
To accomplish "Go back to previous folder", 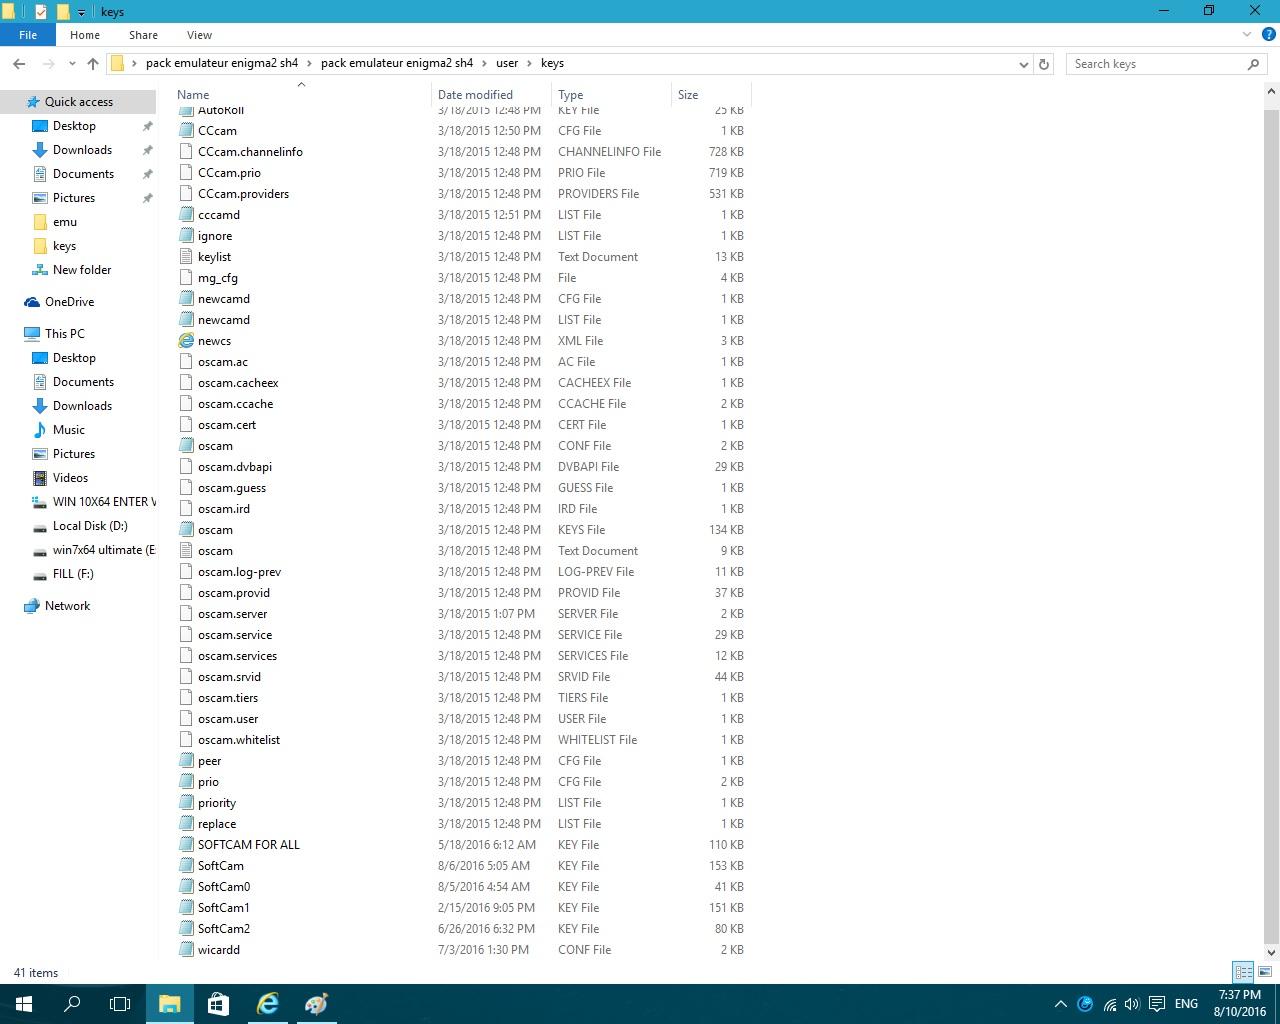I will coord(19,63).
